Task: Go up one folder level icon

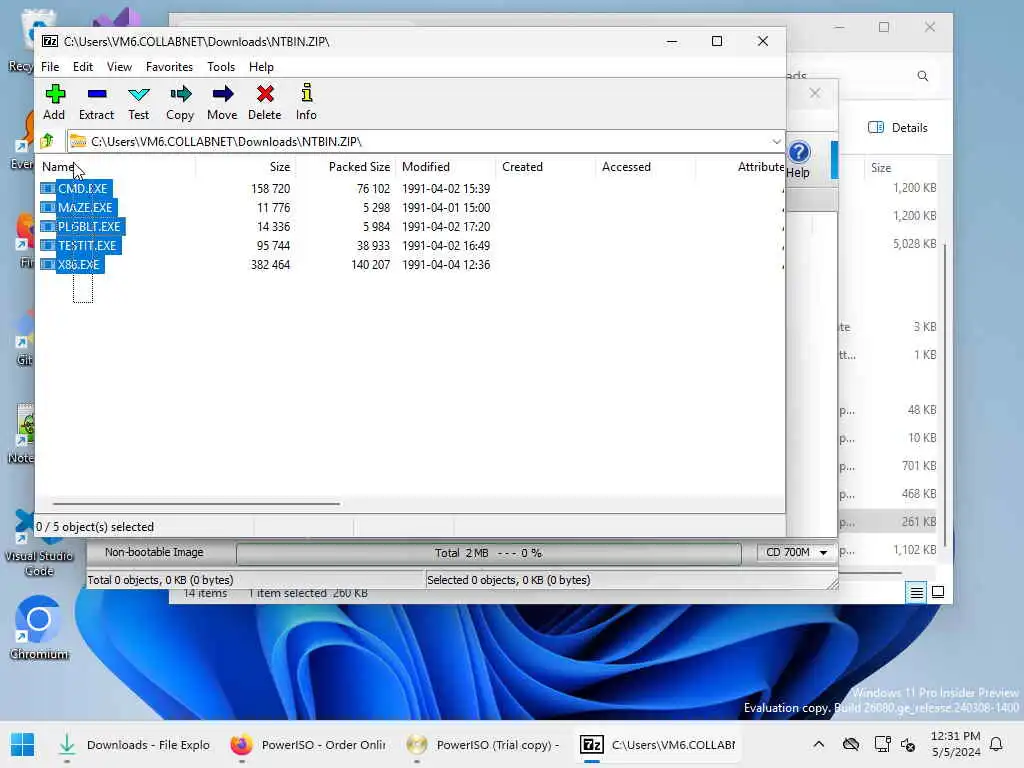Action: pos(47,140)
